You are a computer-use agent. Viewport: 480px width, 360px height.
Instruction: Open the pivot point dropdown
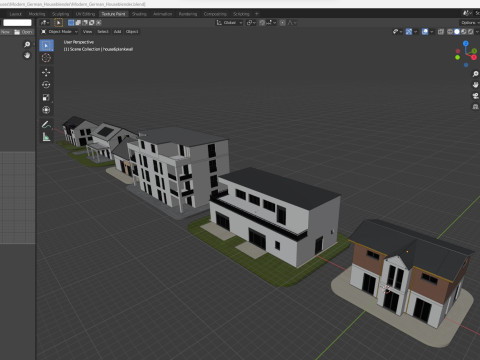[251, 23]
